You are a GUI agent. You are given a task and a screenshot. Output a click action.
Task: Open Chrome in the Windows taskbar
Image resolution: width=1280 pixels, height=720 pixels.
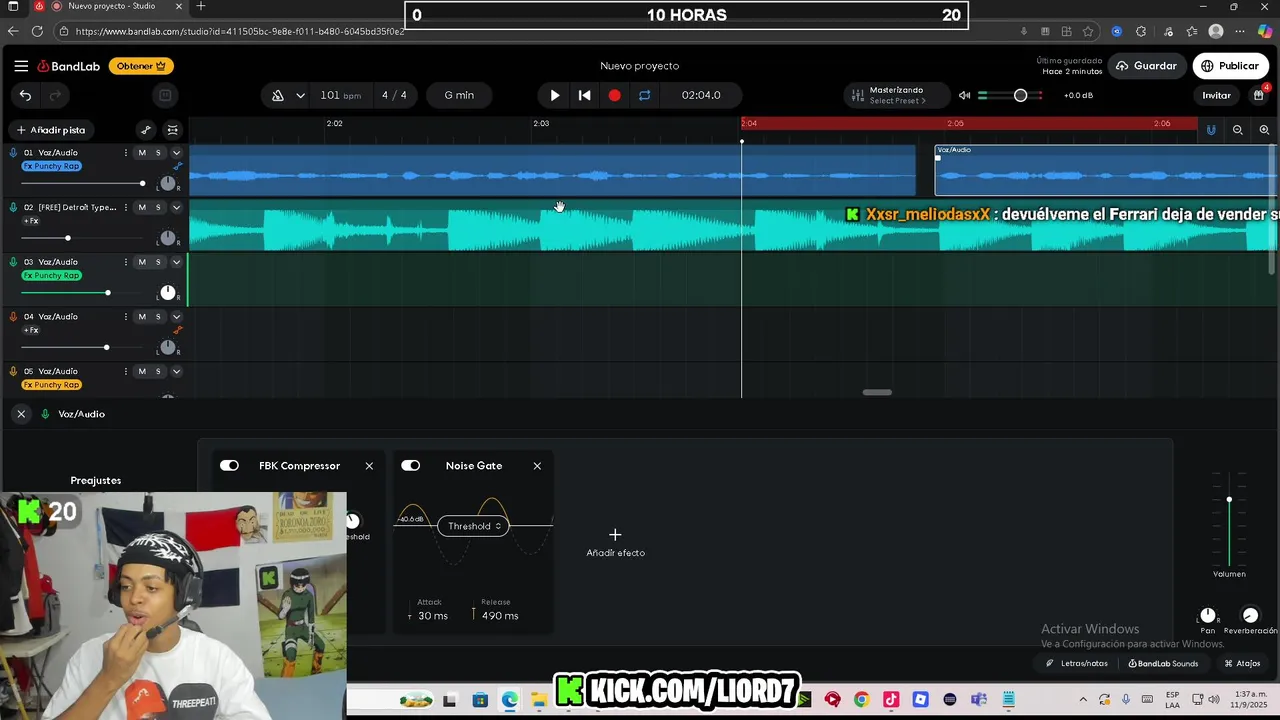pos(861,700)
